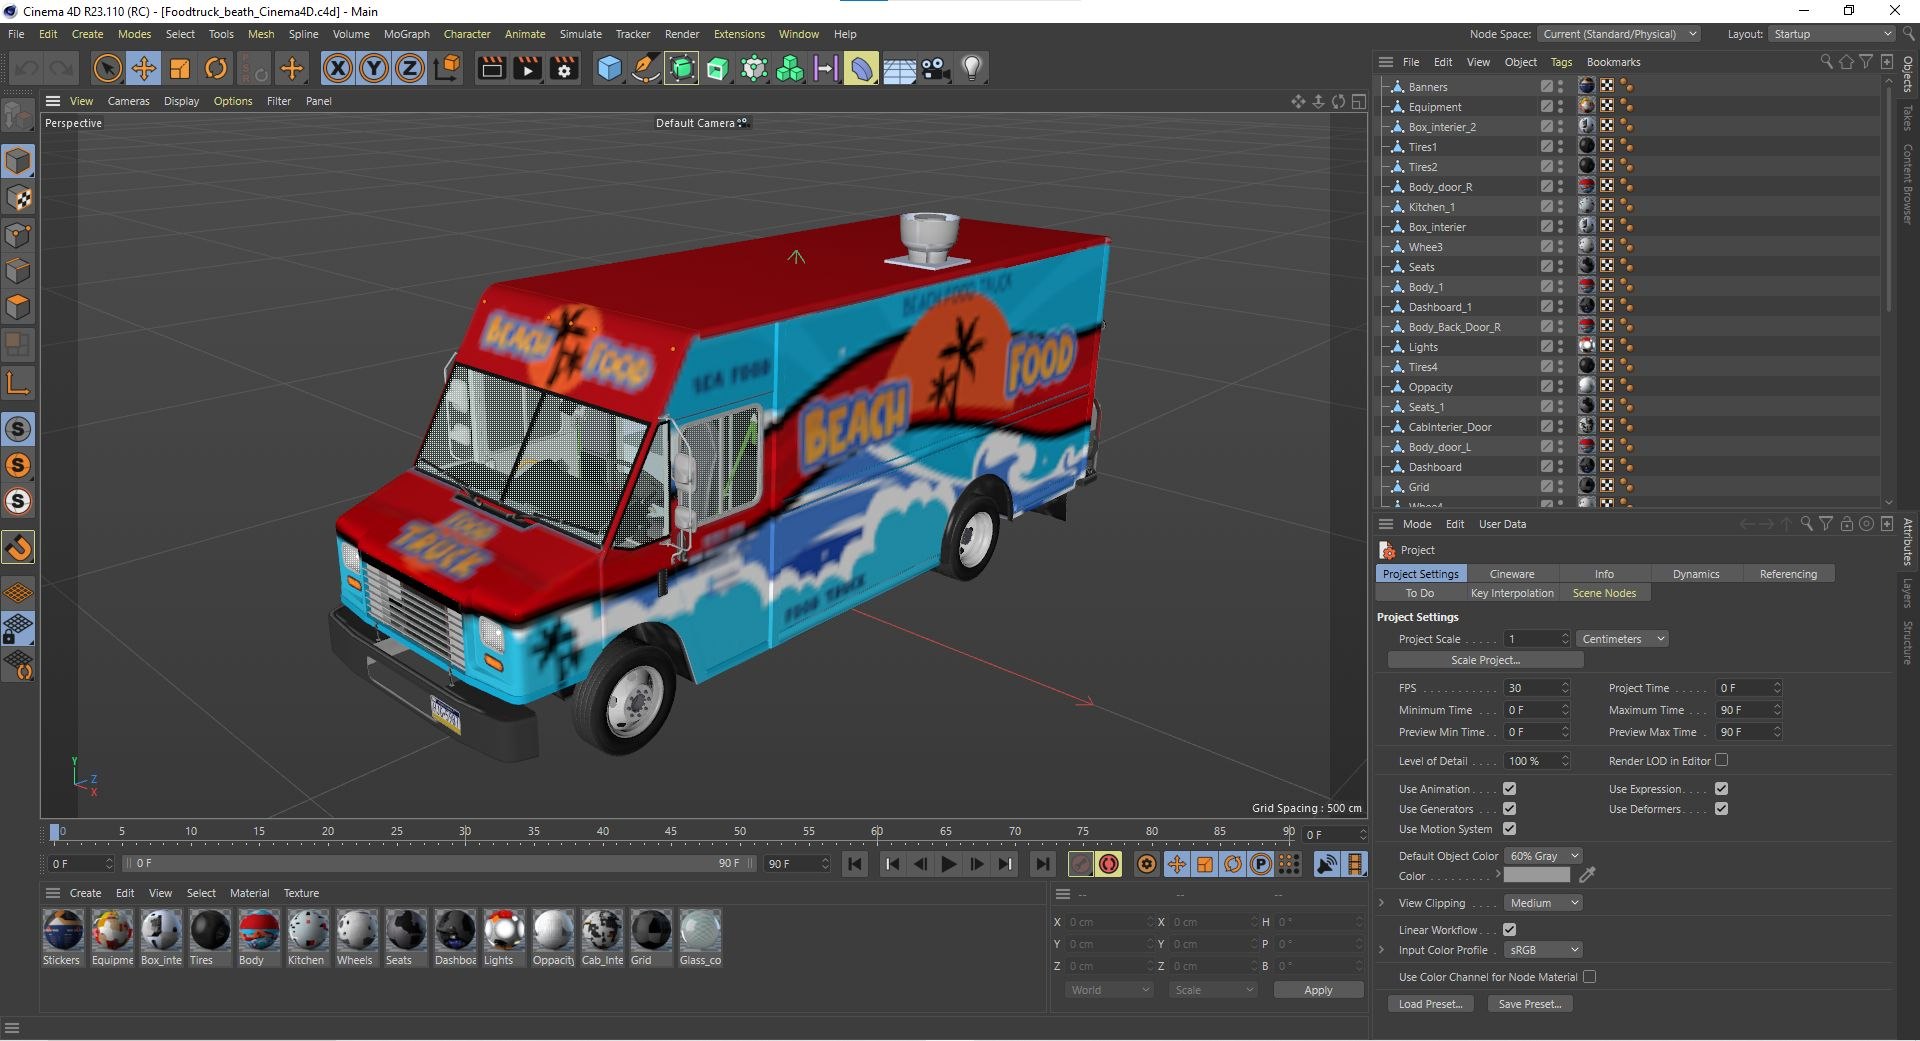1920x1041 pixels.
Task: Click the Save Preset... button
Action: [1530, 1004]
